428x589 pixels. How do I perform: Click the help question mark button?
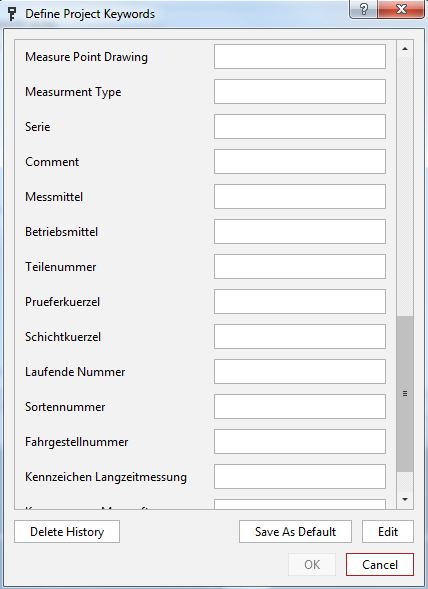[x=363, y=9]
